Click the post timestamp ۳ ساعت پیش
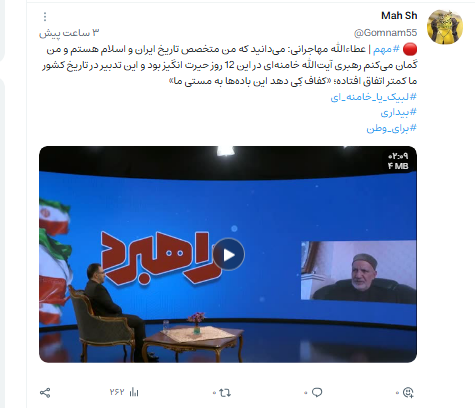The image size is (475, 408). (x=69, y=33)
